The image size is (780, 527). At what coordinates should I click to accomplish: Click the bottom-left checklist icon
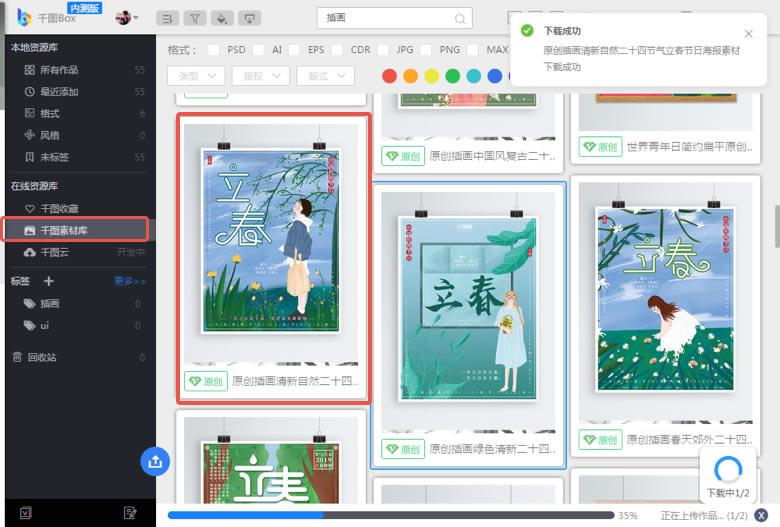tap(25, 513)
